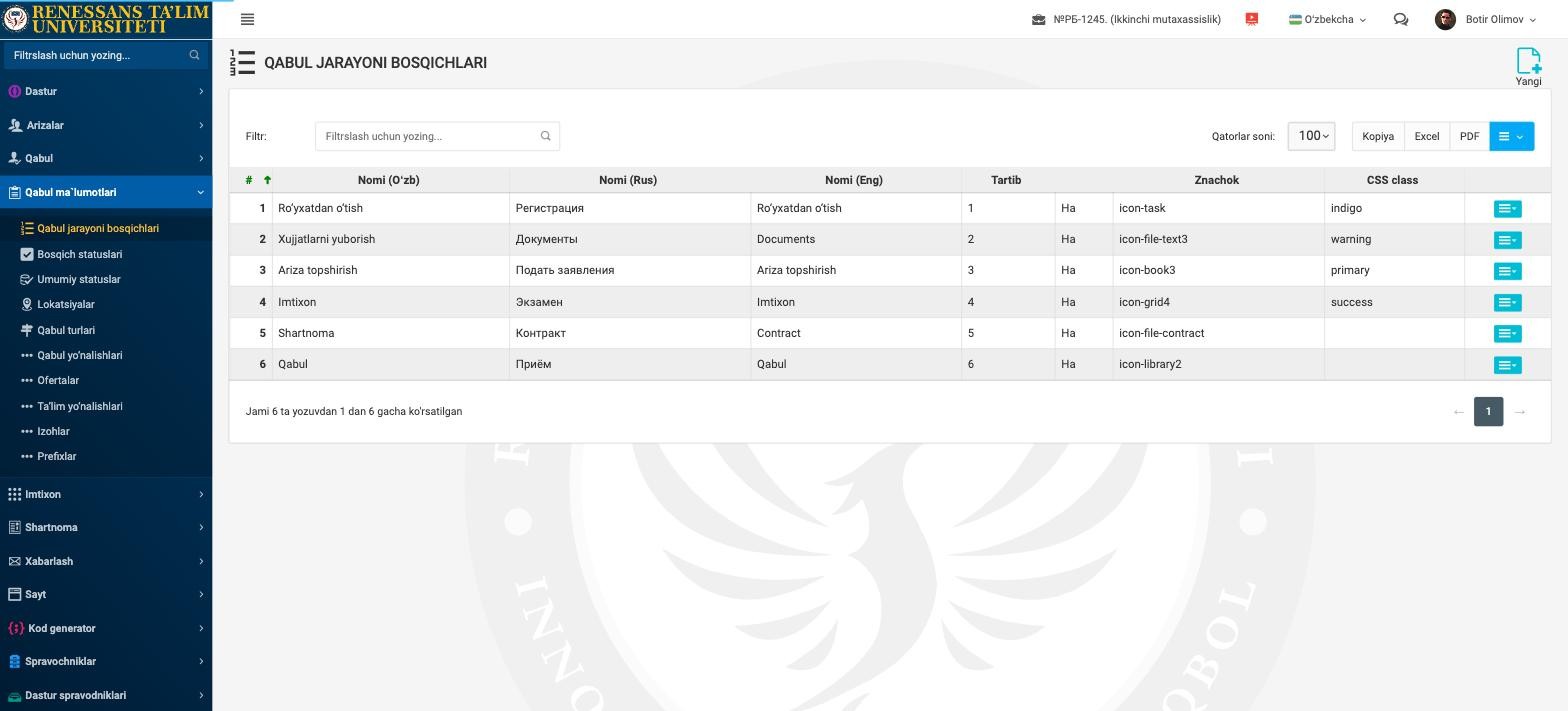Click the search magnifier in sidebar filter

[194, 55]
